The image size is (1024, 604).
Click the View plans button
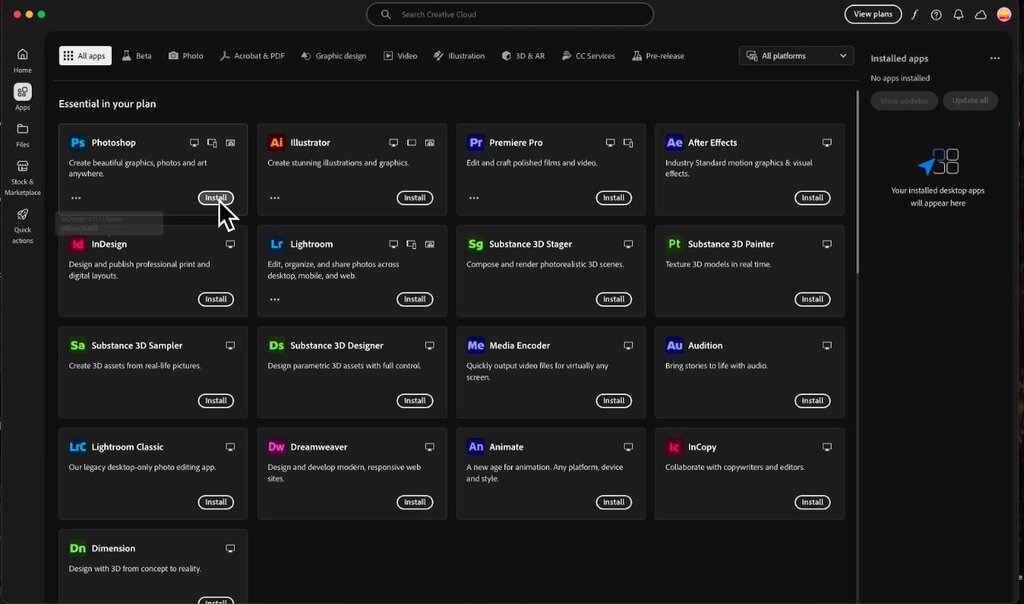[x=872, y=15]
